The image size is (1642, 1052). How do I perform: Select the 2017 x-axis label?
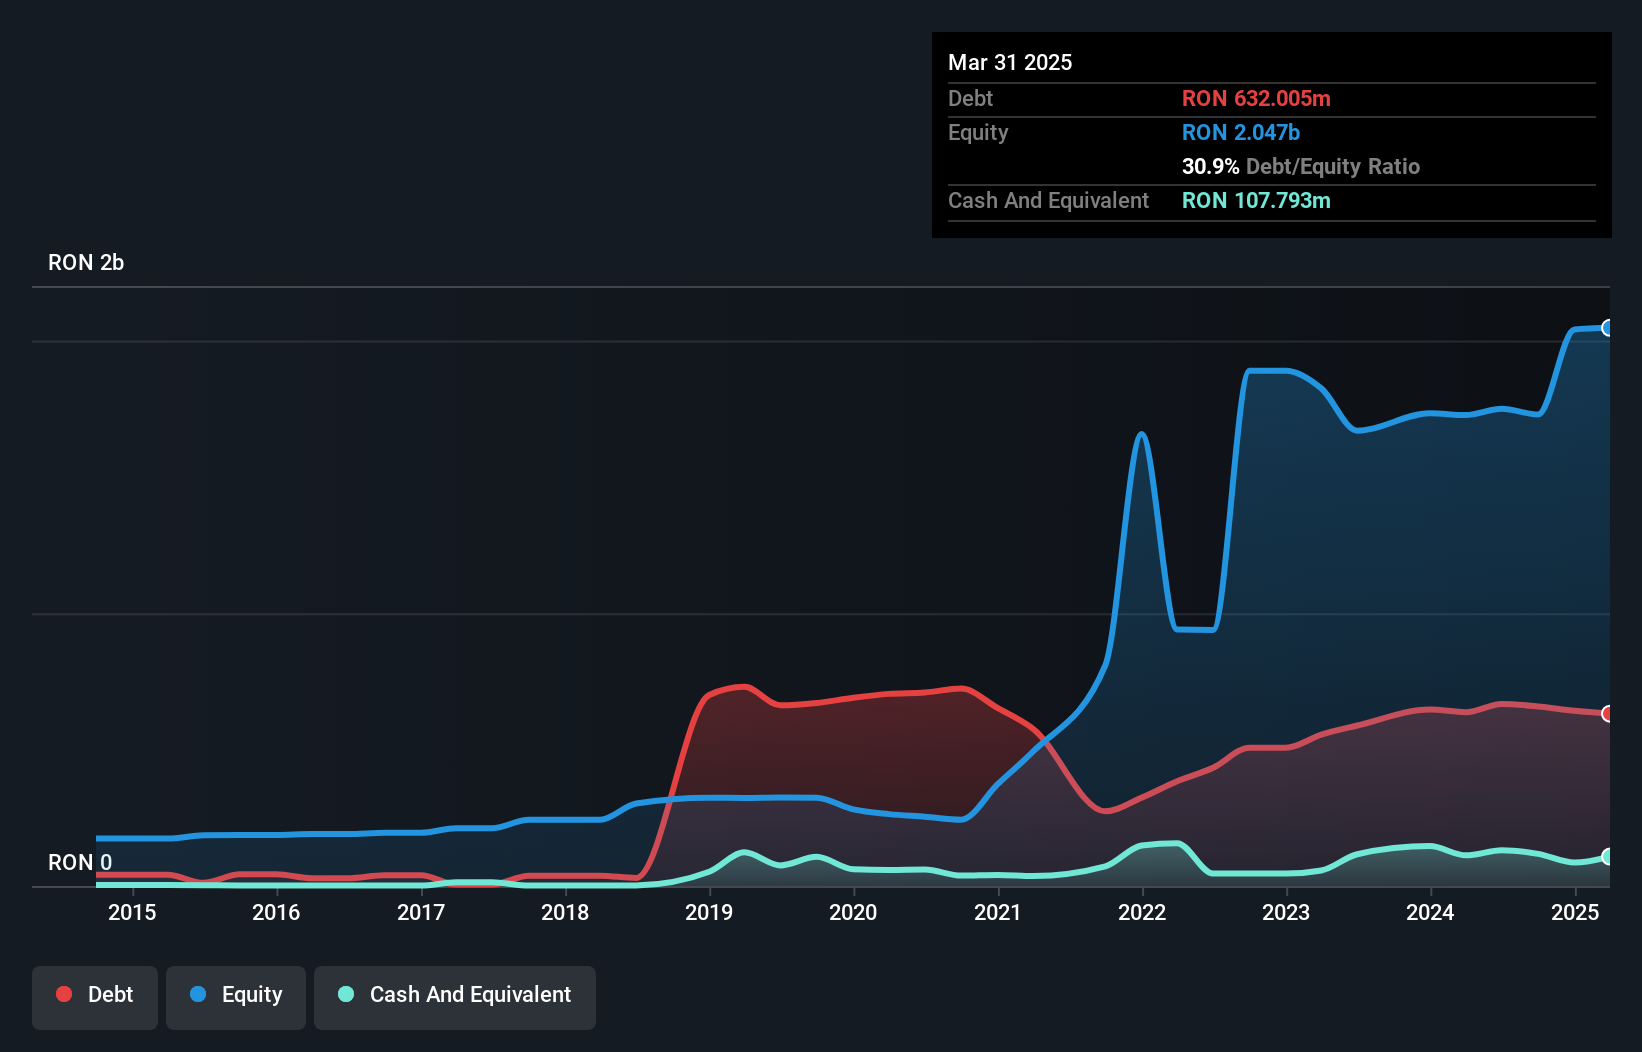coord(421,912)
